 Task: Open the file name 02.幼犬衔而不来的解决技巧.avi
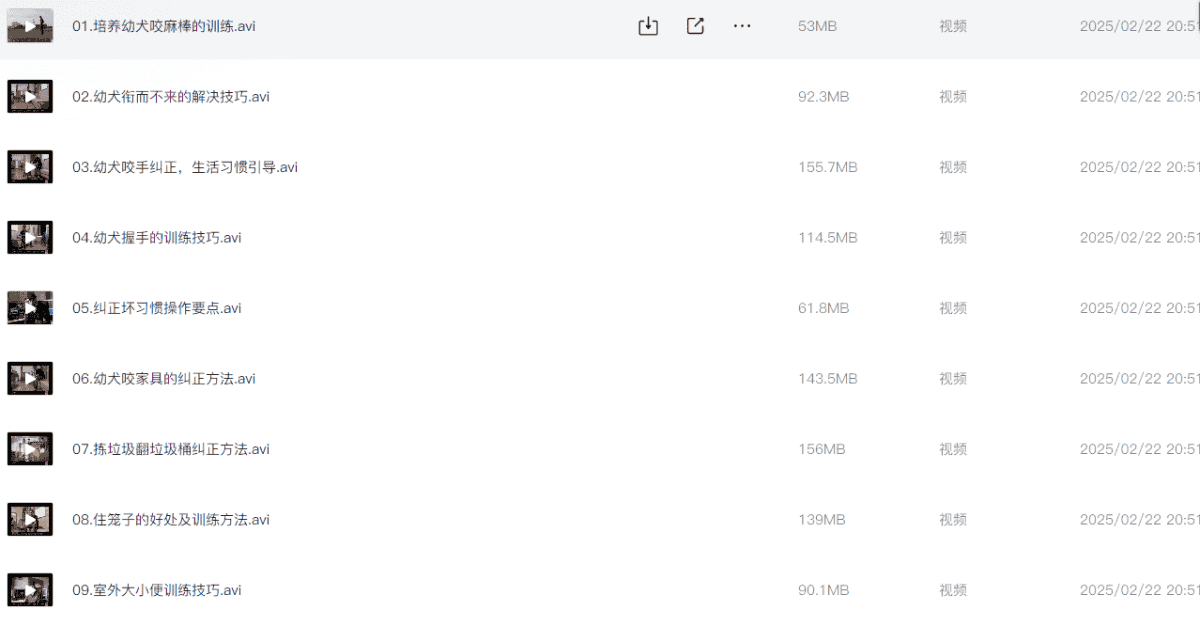click(171, 97)
